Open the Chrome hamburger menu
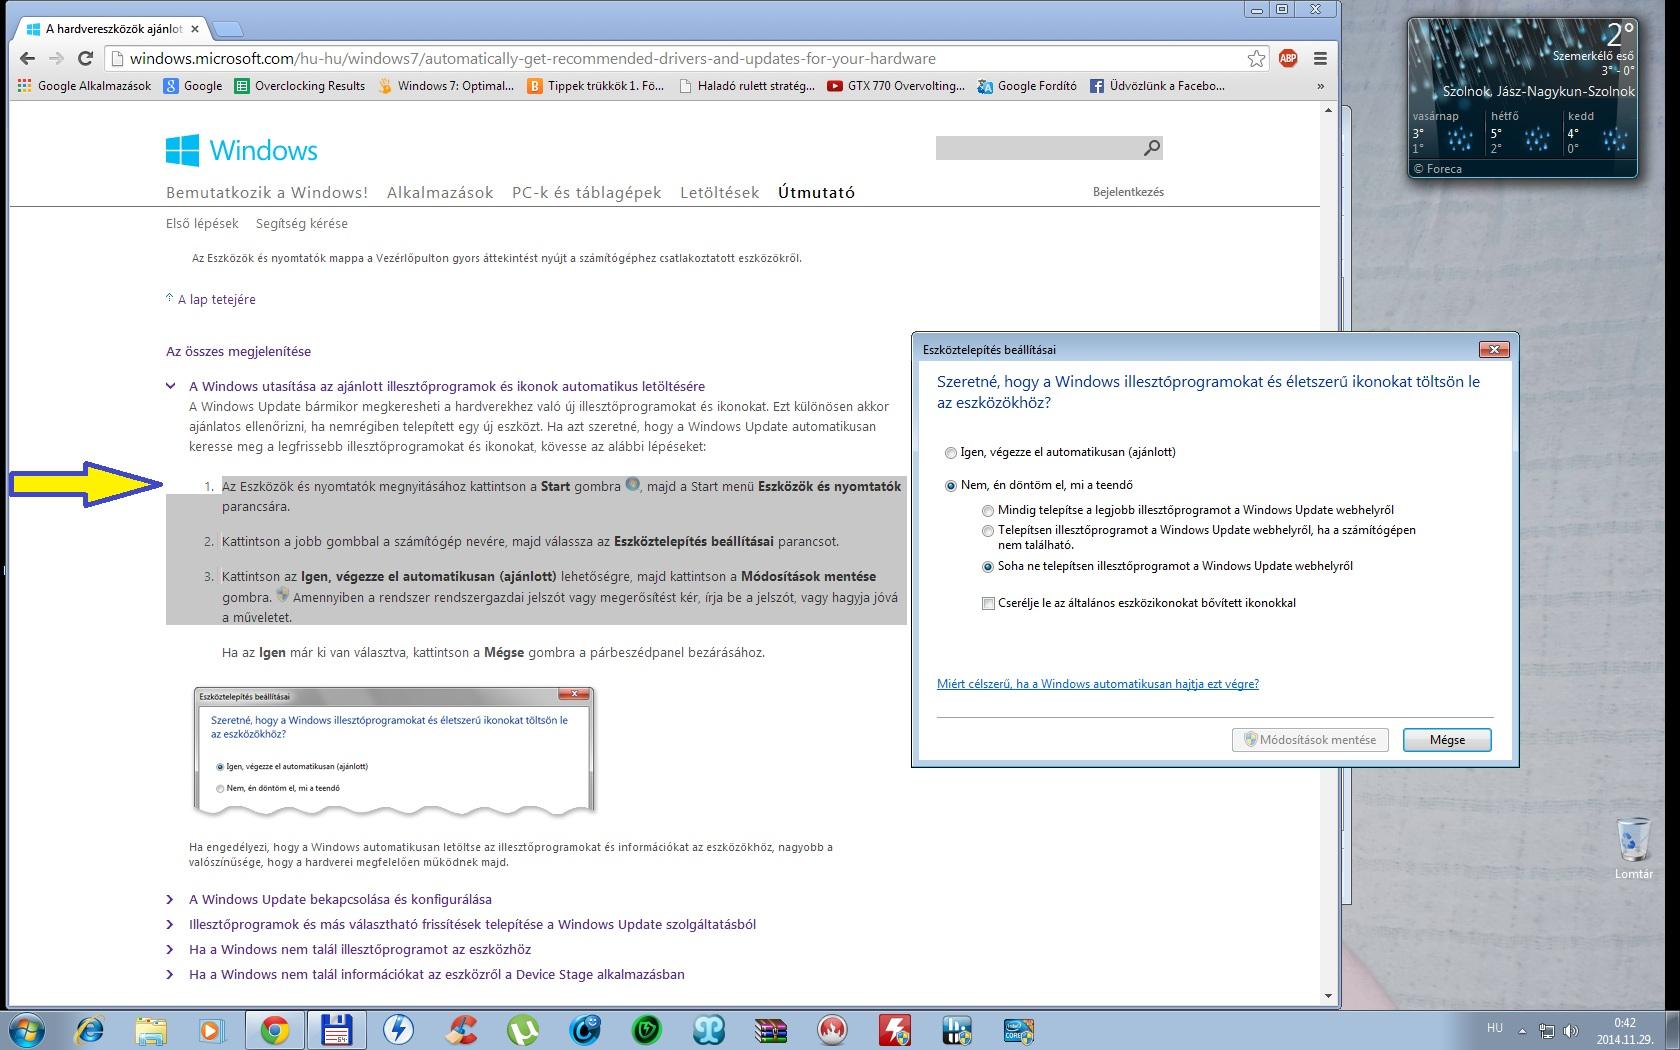This screenshot has height=1050, width=1680. pos(1320,59)
